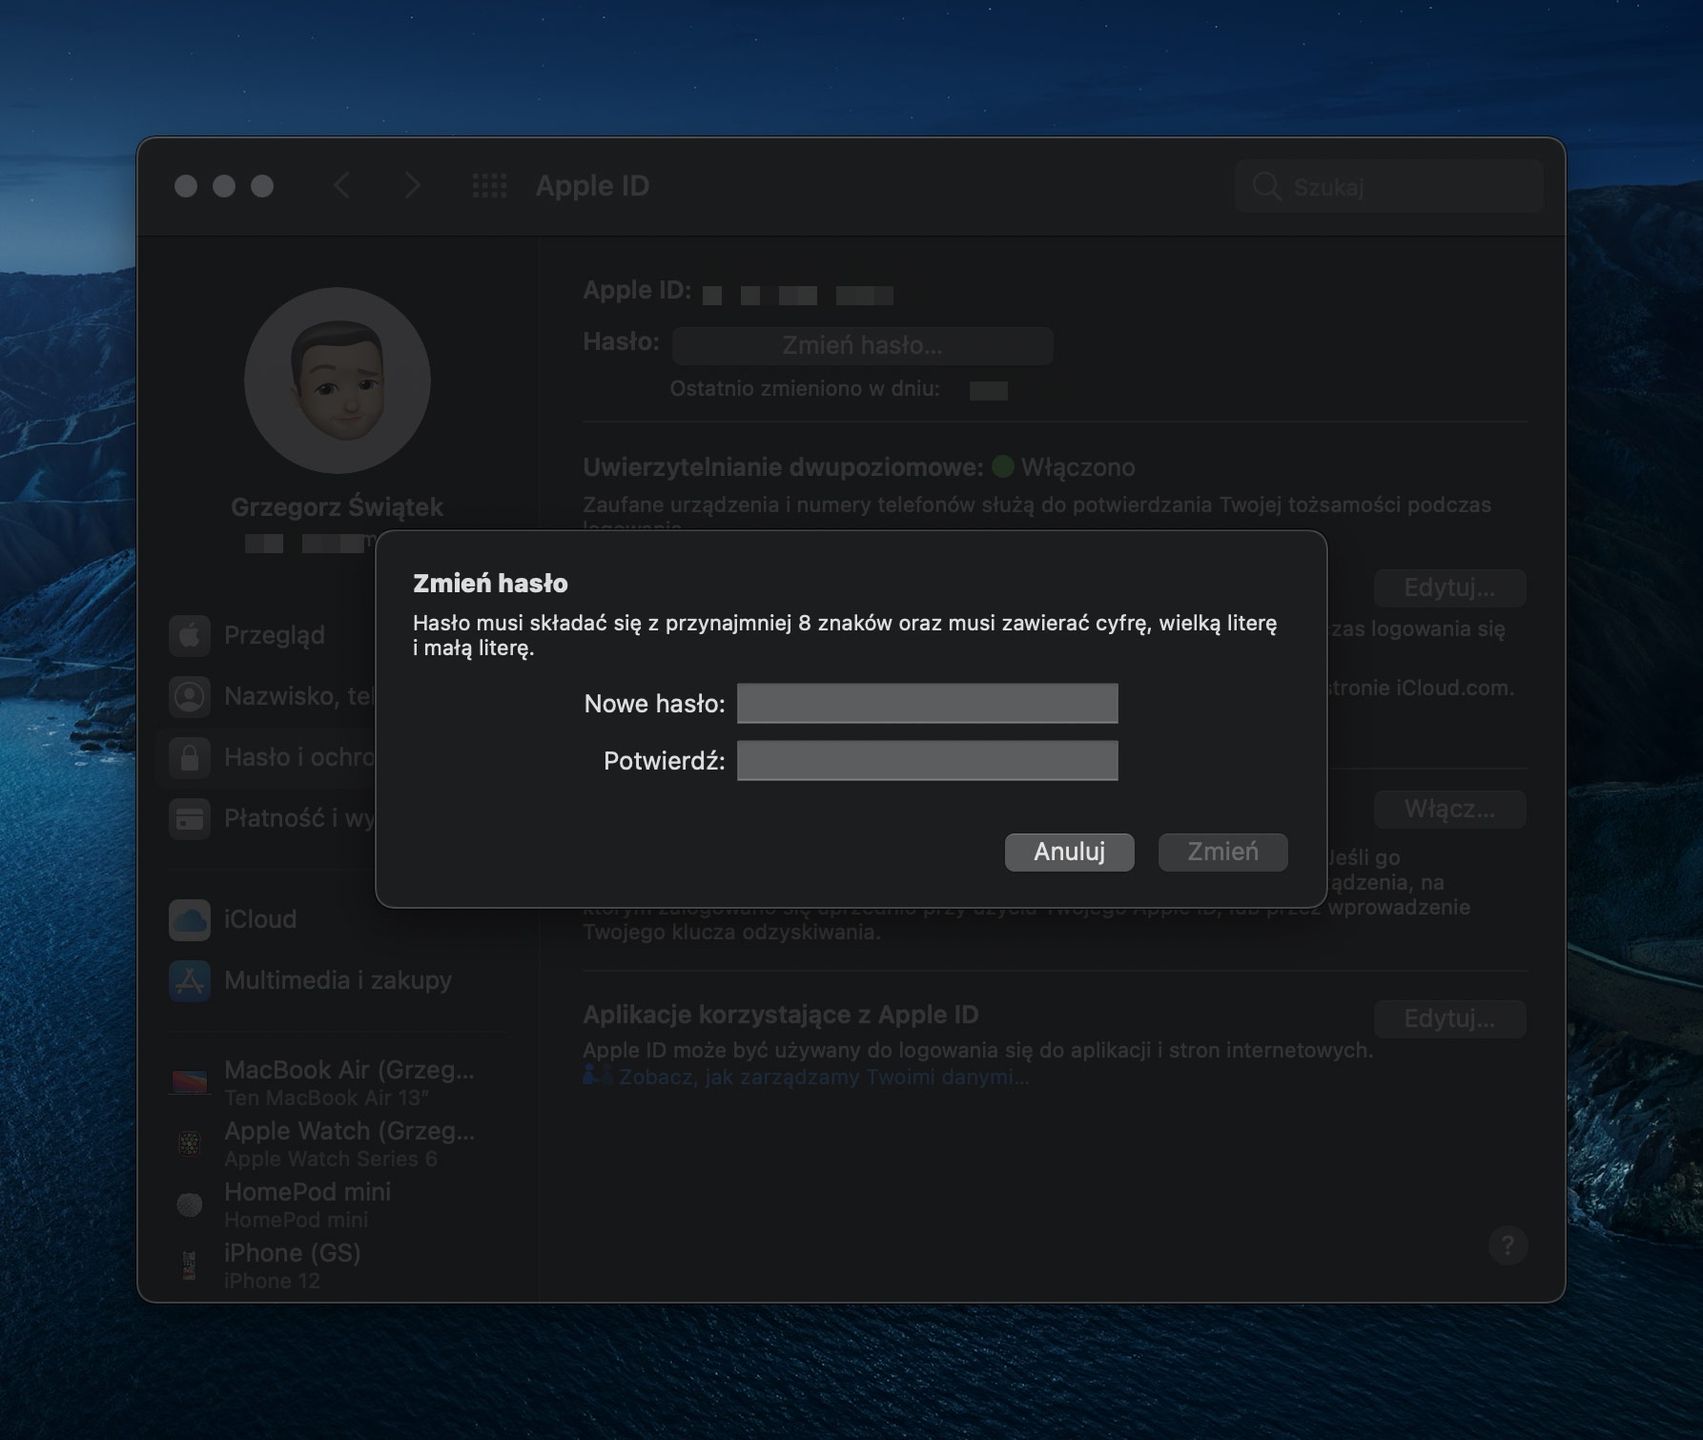
Task: Select the HomePod mini device icon
Action: point(189,1204)
